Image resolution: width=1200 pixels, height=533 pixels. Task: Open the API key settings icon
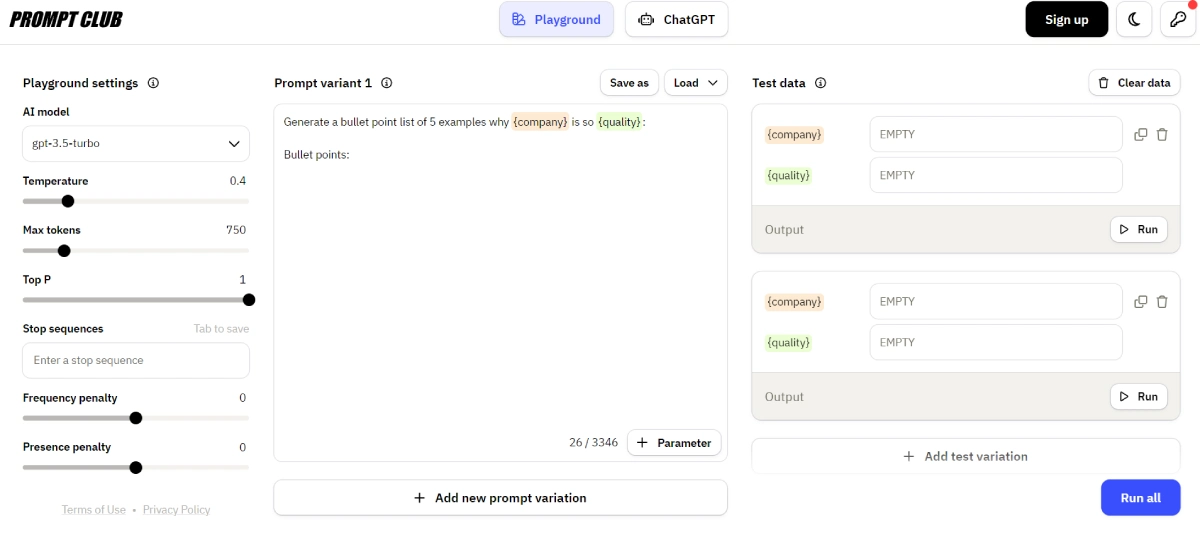[x=1178, y=19]
